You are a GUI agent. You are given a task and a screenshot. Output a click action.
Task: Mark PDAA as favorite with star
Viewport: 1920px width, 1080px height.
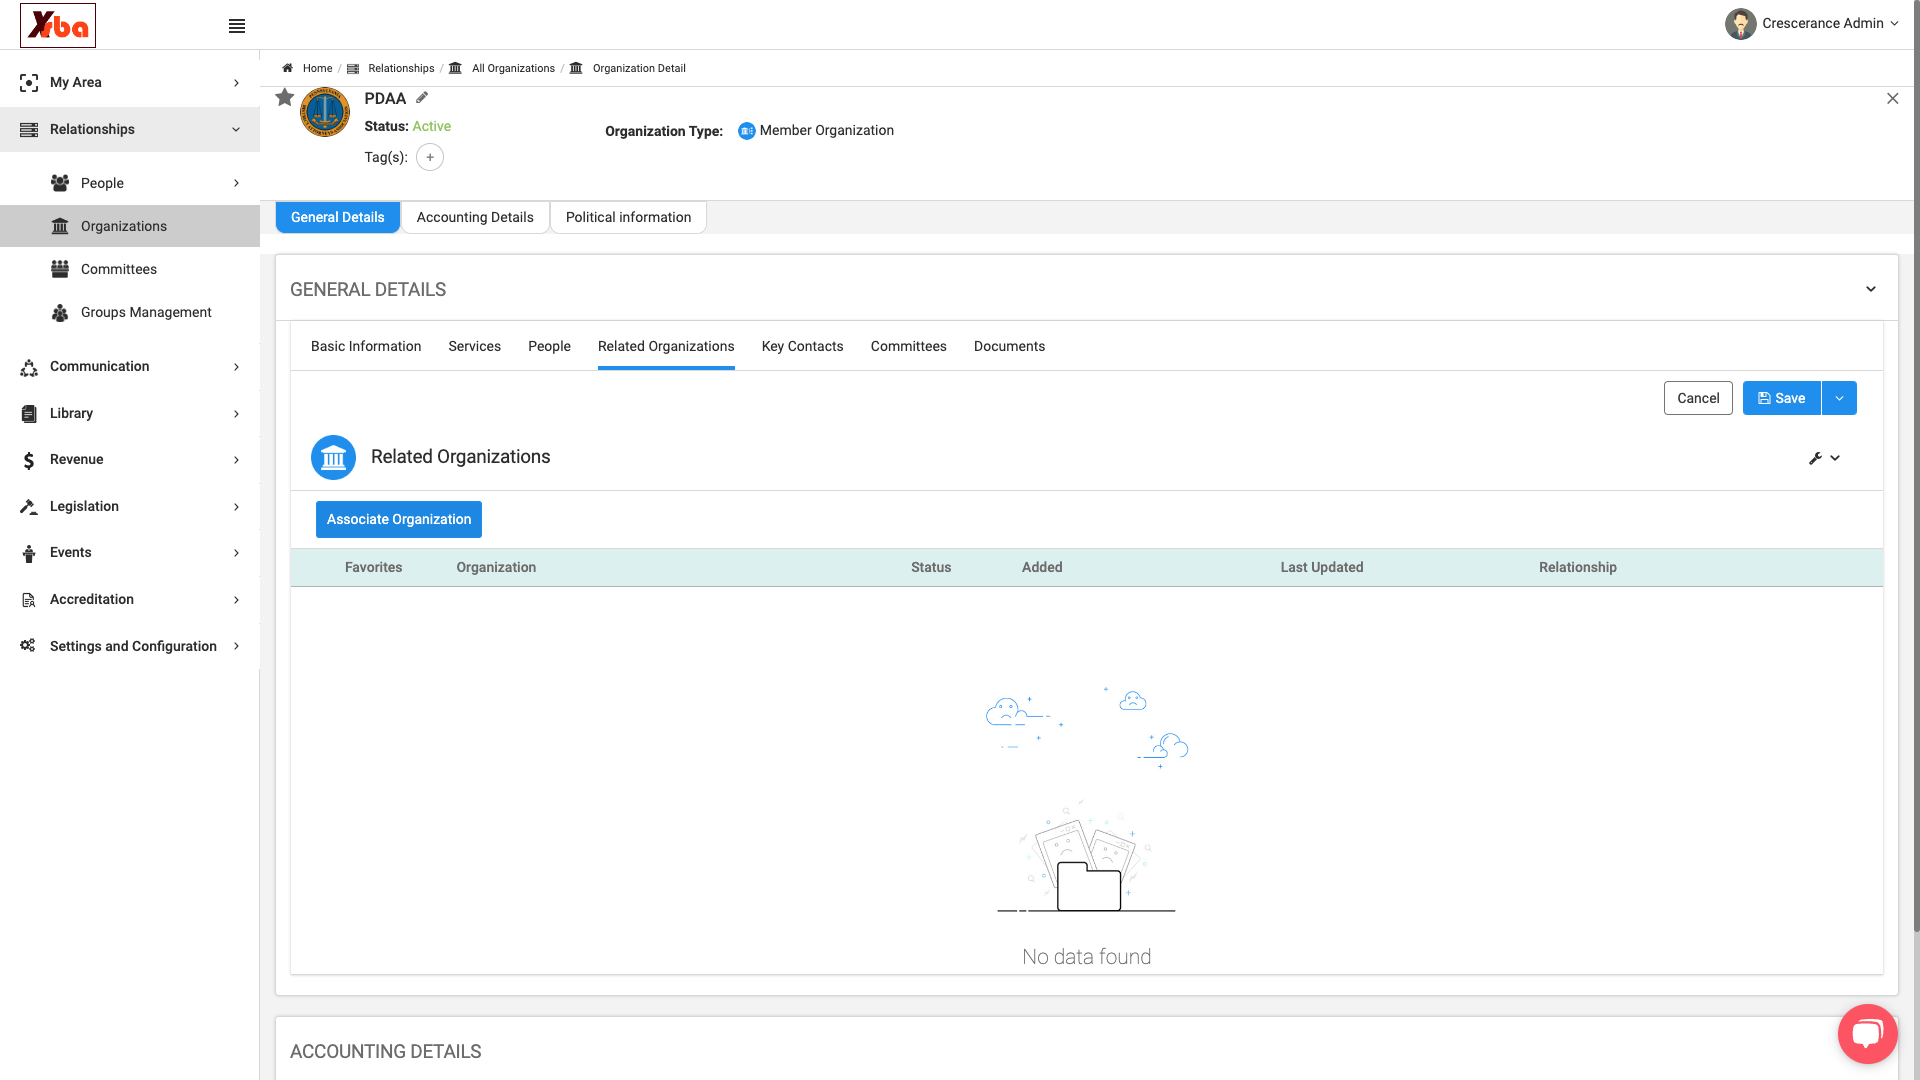coord(285,97)
